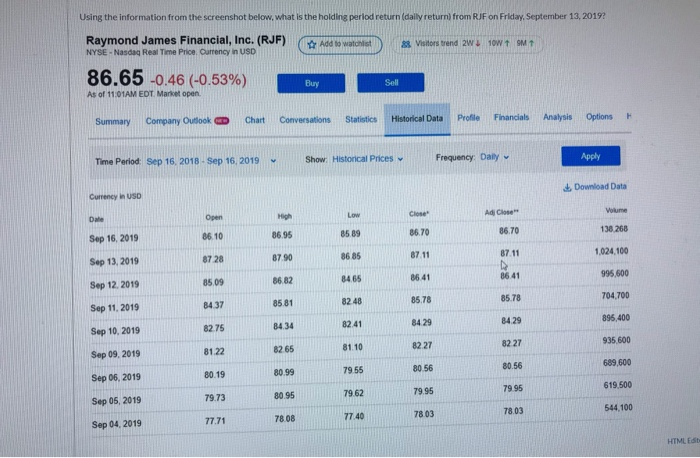Open the Analysis tab
700x458 pixels.
click(x=557, y=117)
